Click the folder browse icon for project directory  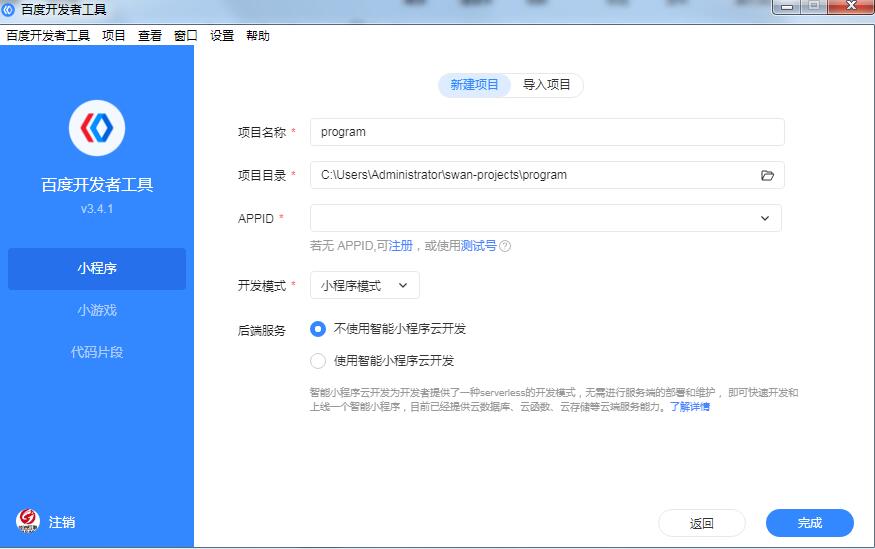[767, 175]
